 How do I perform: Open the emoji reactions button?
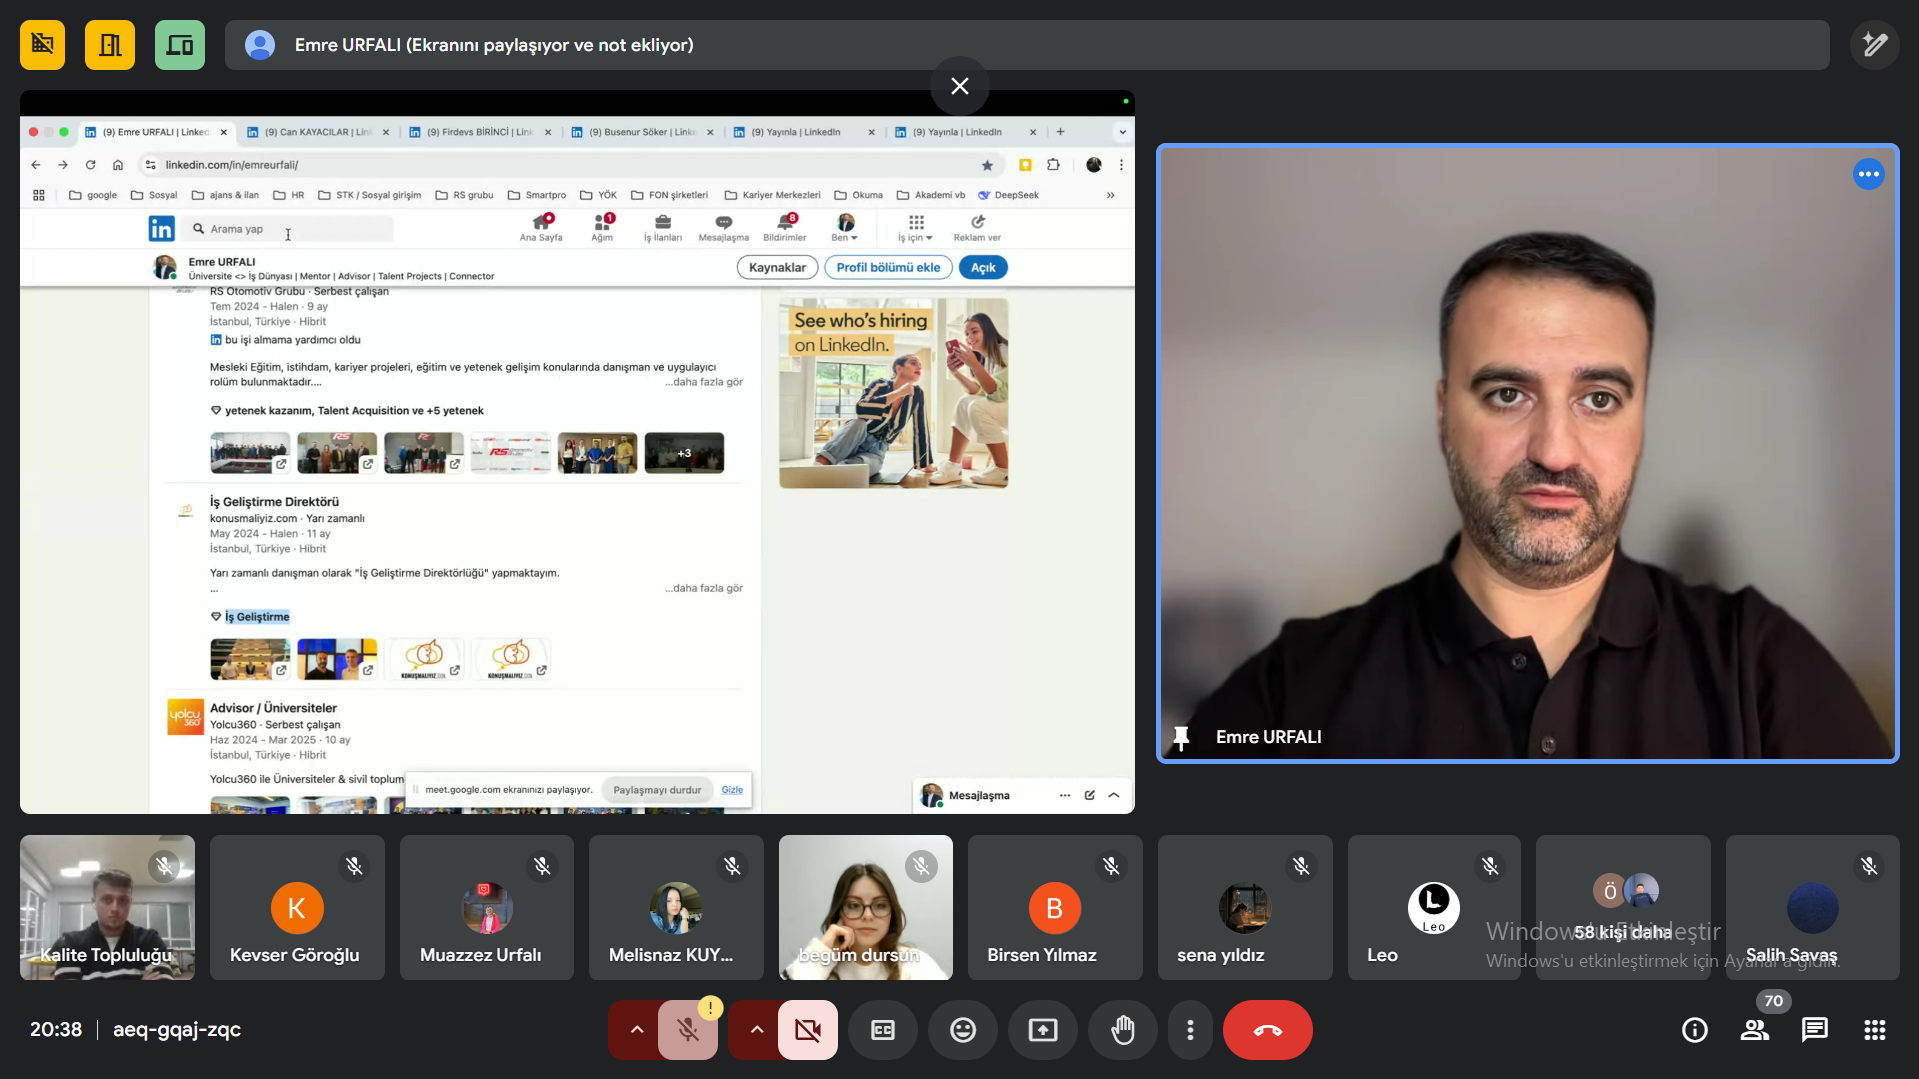pyautogui.click(x=962, y=1030)
